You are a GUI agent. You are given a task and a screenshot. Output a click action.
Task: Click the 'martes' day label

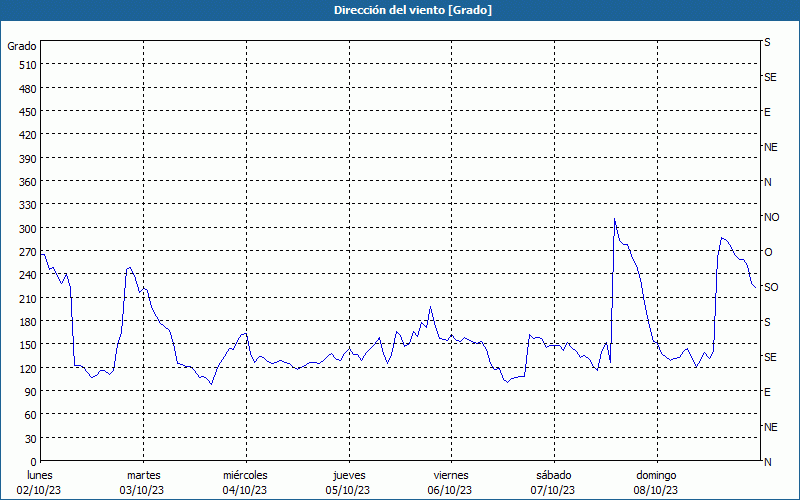(x=144, y=476)
